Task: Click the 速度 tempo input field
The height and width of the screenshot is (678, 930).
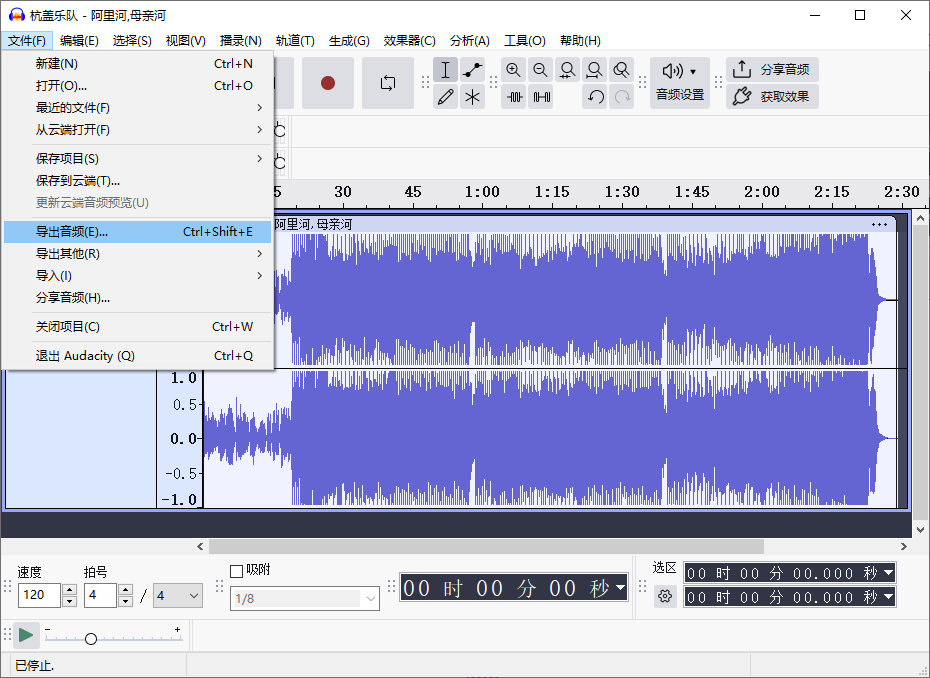Action: click(x=39, y=596)
